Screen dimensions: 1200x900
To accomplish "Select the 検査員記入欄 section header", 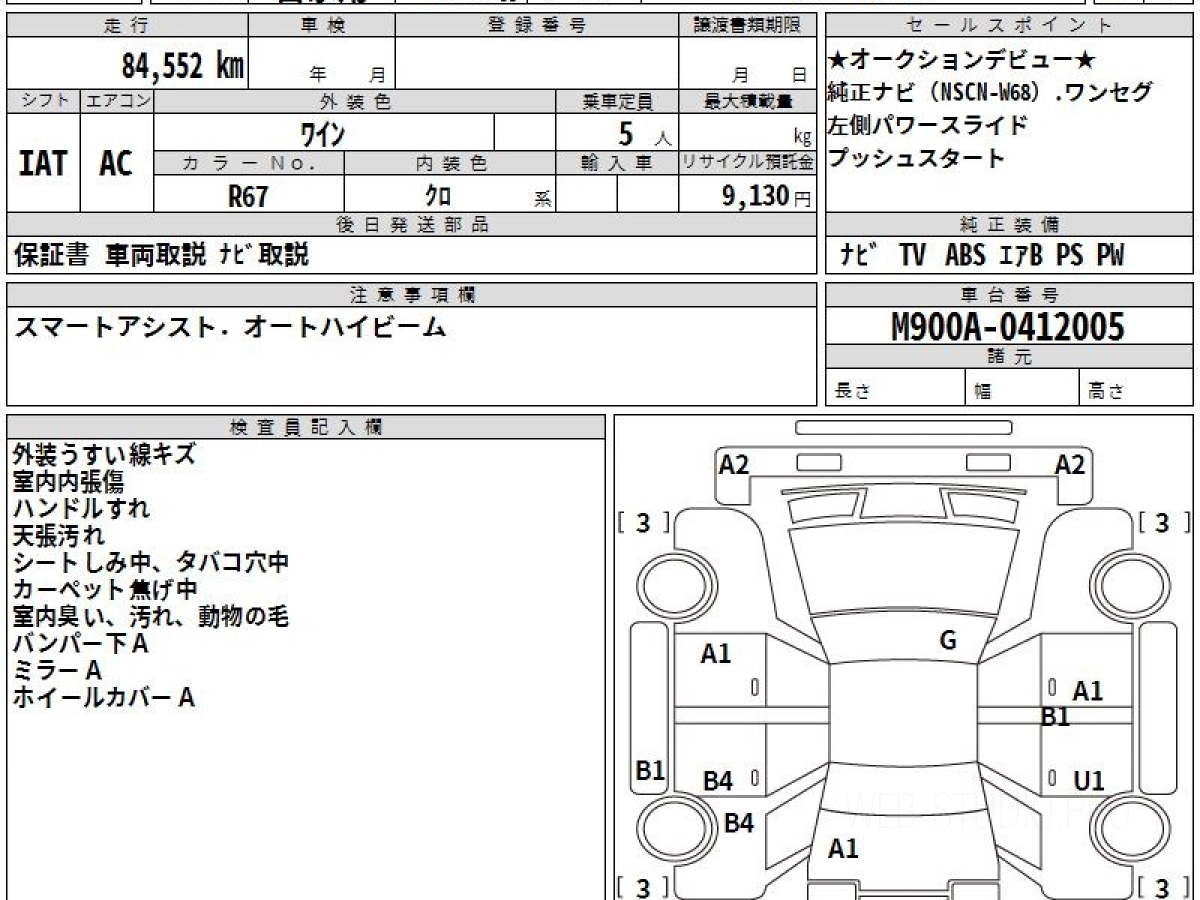I will click(306, 427).
